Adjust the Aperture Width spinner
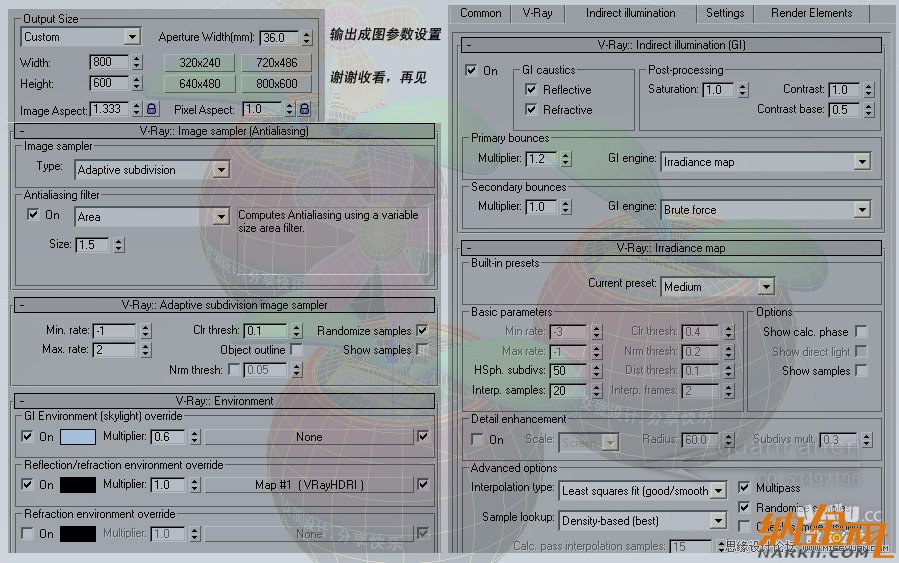Screen dimensions: 899x563 coord(307,38)
